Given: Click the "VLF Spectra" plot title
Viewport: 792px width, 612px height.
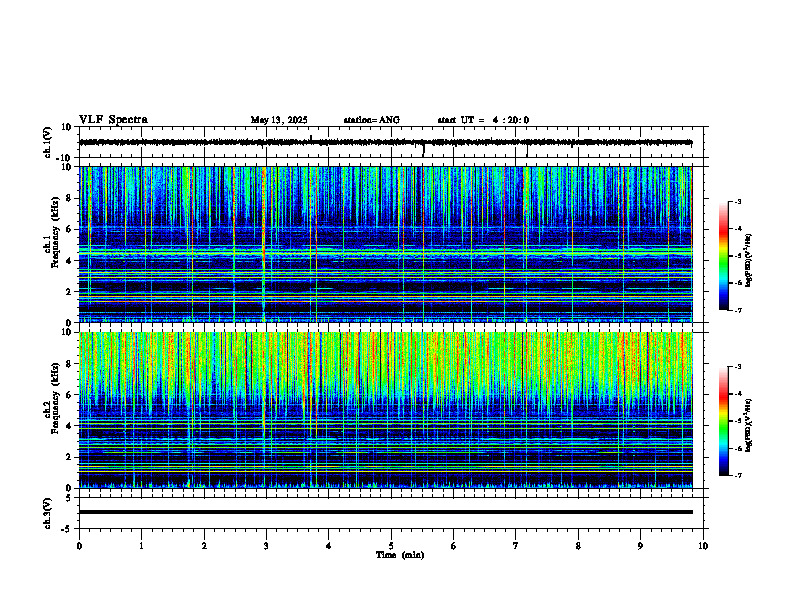Looking at the screenshot, I should (113, 120).
